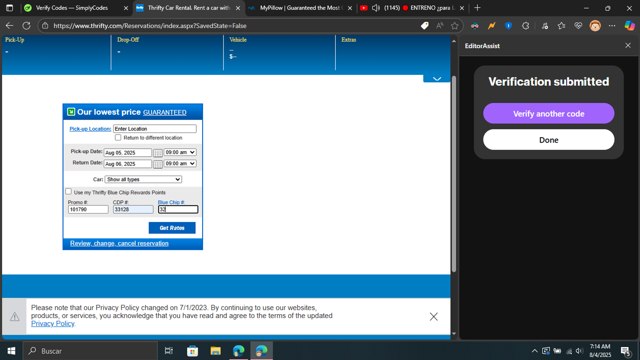Open pick-up time dropdown
Viewport: 640px width, 360px height.
coord(180,152)
